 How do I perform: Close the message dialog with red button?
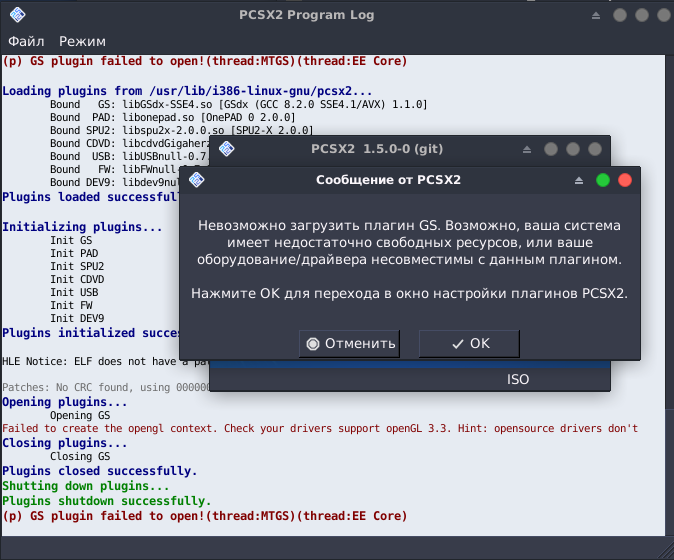625,180
